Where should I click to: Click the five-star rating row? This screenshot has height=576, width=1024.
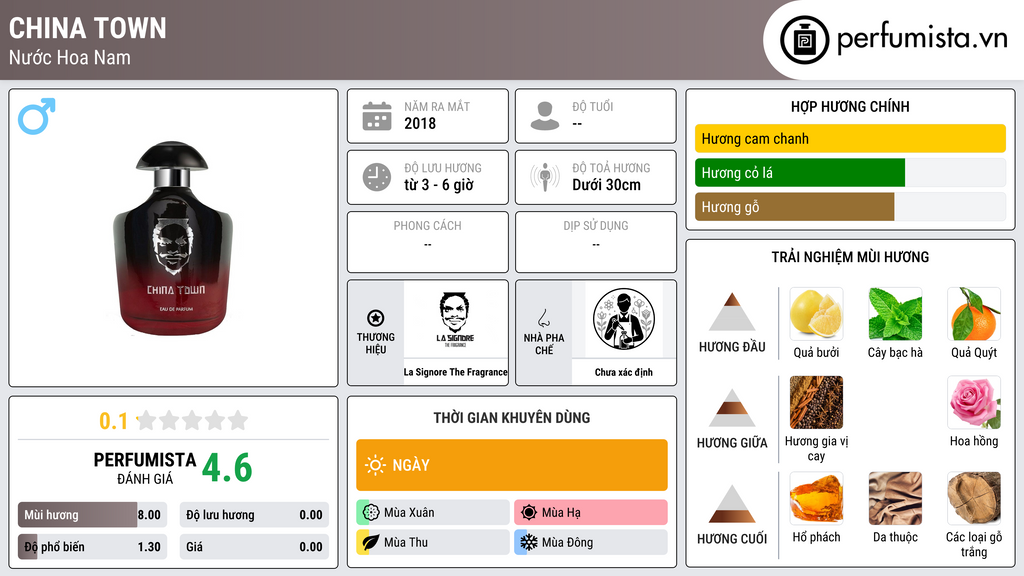192,420
